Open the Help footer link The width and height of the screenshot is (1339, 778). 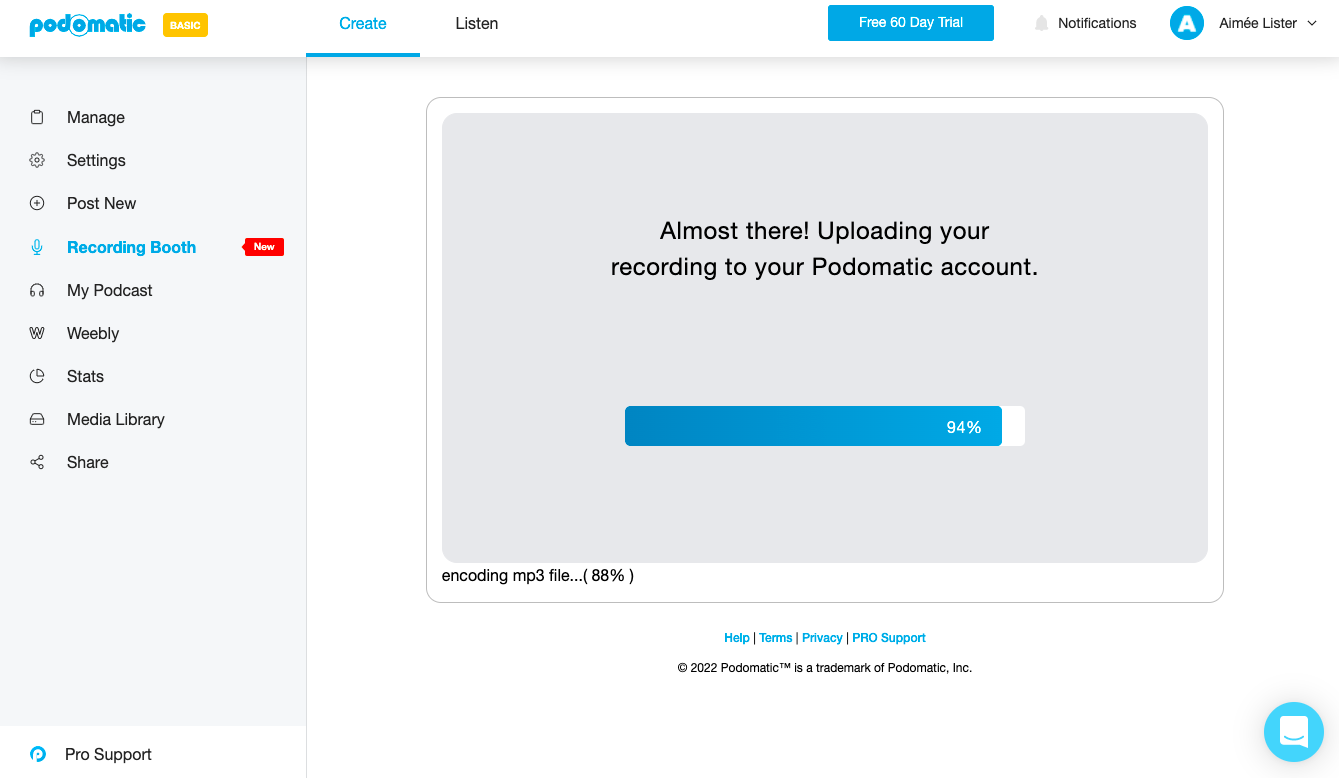737,638
